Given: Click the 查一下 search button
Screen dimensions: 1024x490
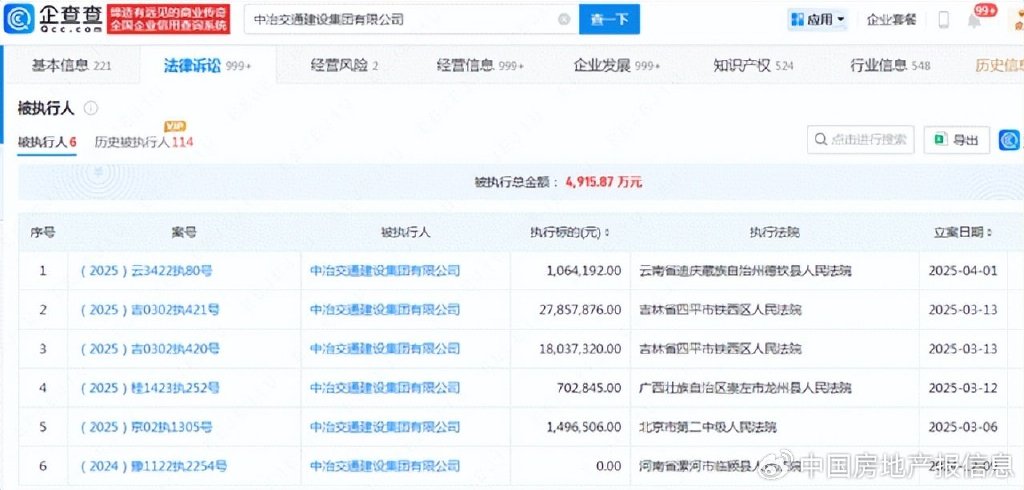Looking at the screenshot, I should [x=609, y=20].
